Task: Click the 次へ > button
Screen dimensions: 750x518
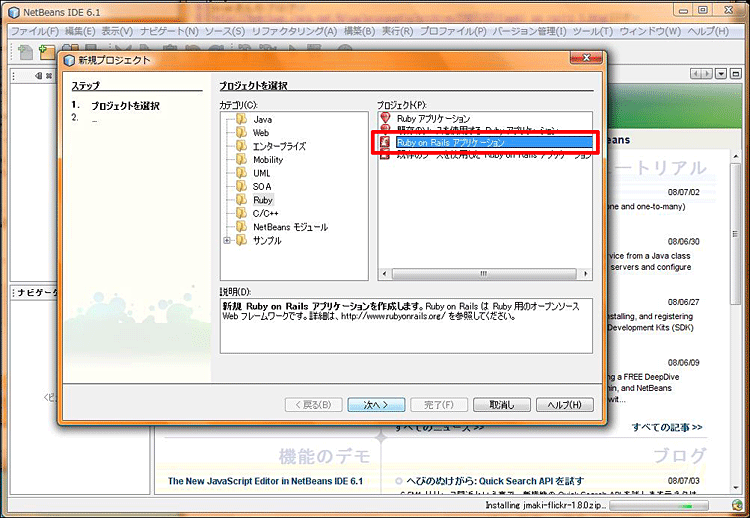Action: pyautogui.click(x=376, y=405)
